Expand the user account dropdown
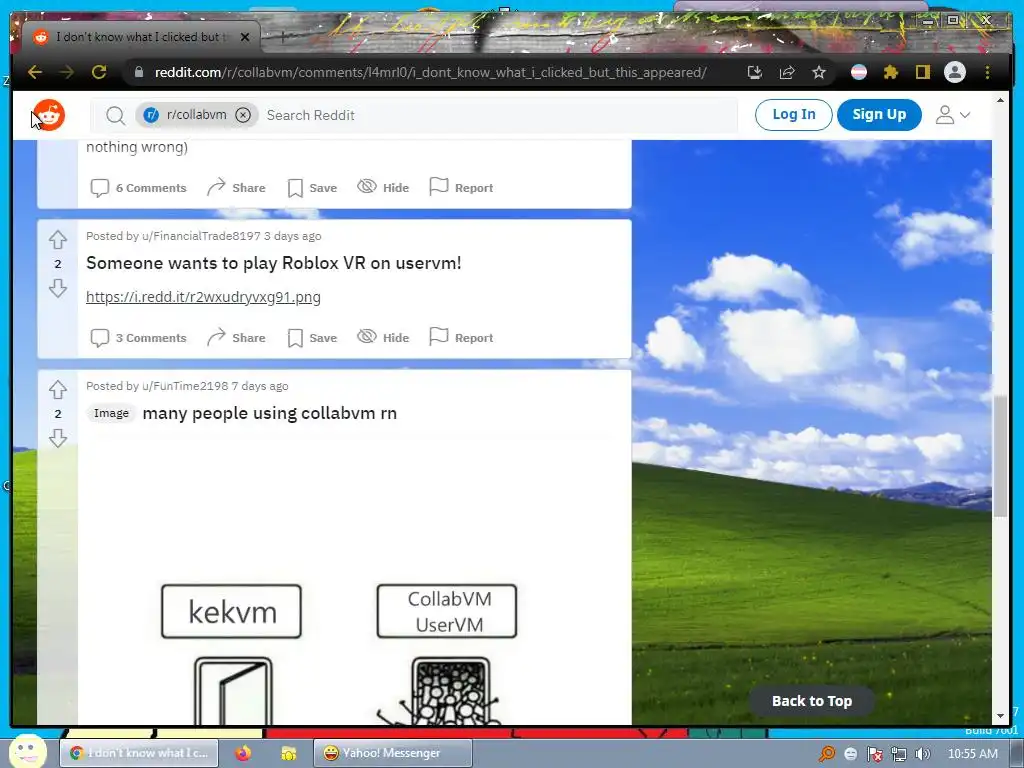The width and height of the screenshot is (1024, 768). click(952, 115)
